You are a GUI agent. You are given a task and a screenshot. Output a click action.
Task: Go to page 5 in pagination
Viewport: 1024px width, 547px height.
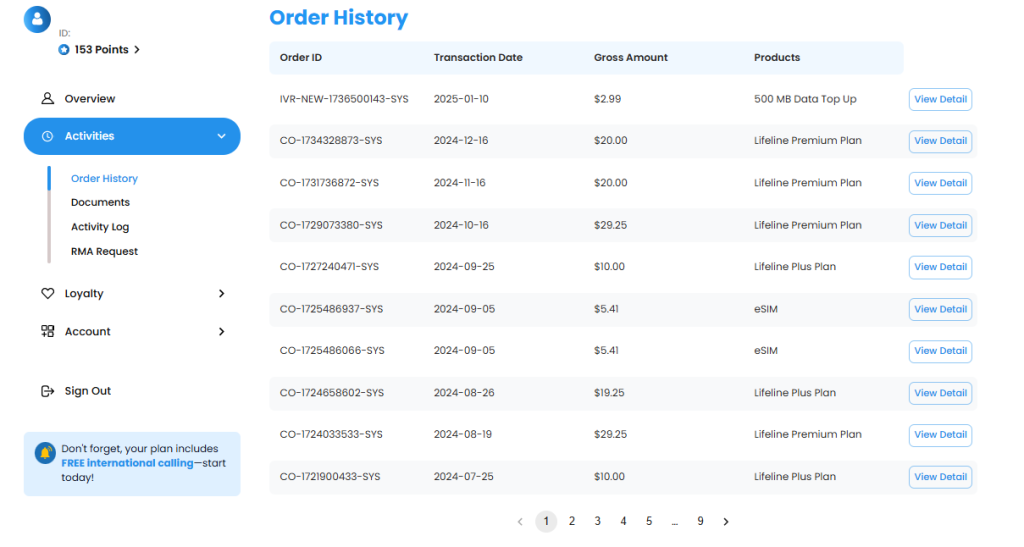[x=649, y=522]
